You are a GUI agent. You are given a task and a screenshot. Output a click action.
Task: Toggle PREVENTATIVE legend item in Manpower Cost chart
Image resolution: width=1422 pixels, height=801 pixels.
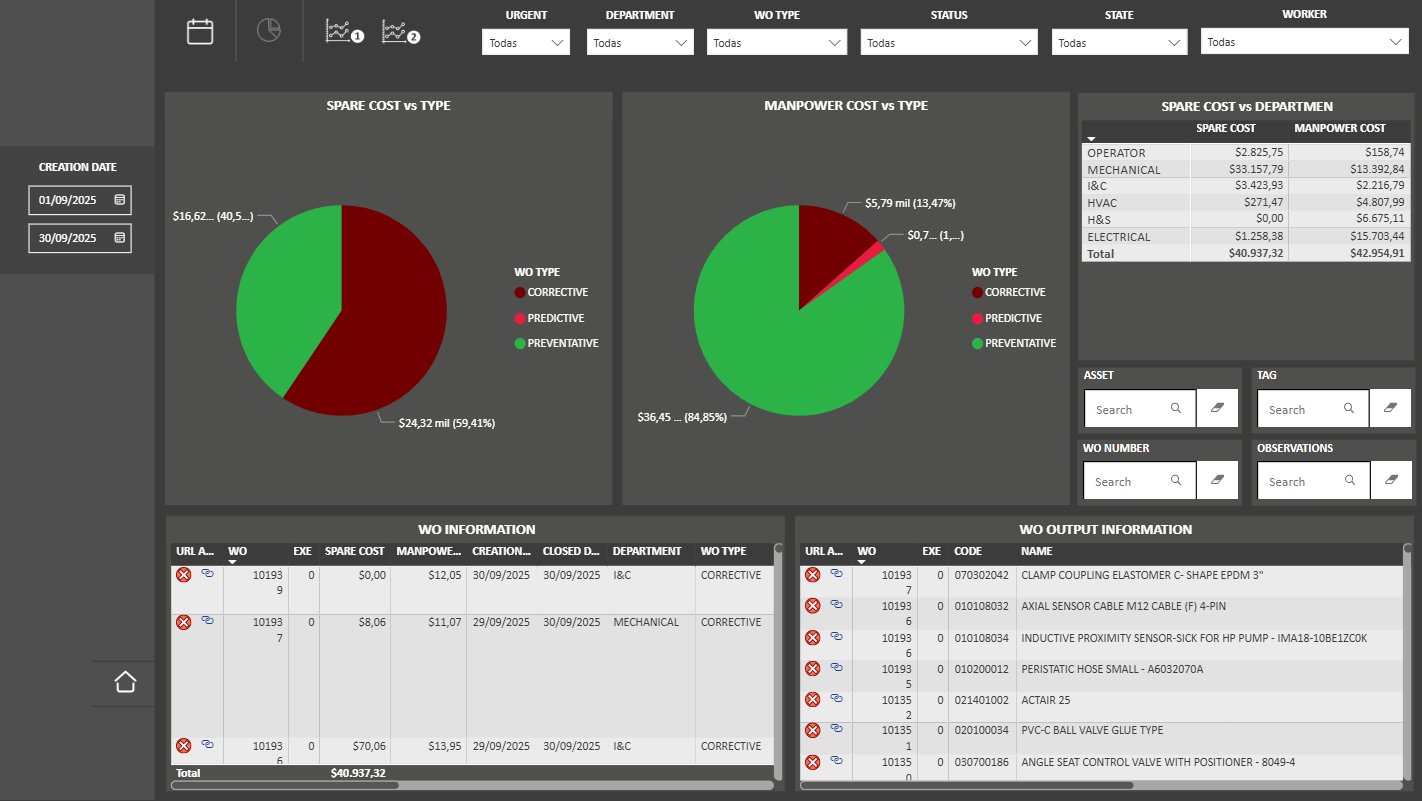click(x=1020, y=343)
